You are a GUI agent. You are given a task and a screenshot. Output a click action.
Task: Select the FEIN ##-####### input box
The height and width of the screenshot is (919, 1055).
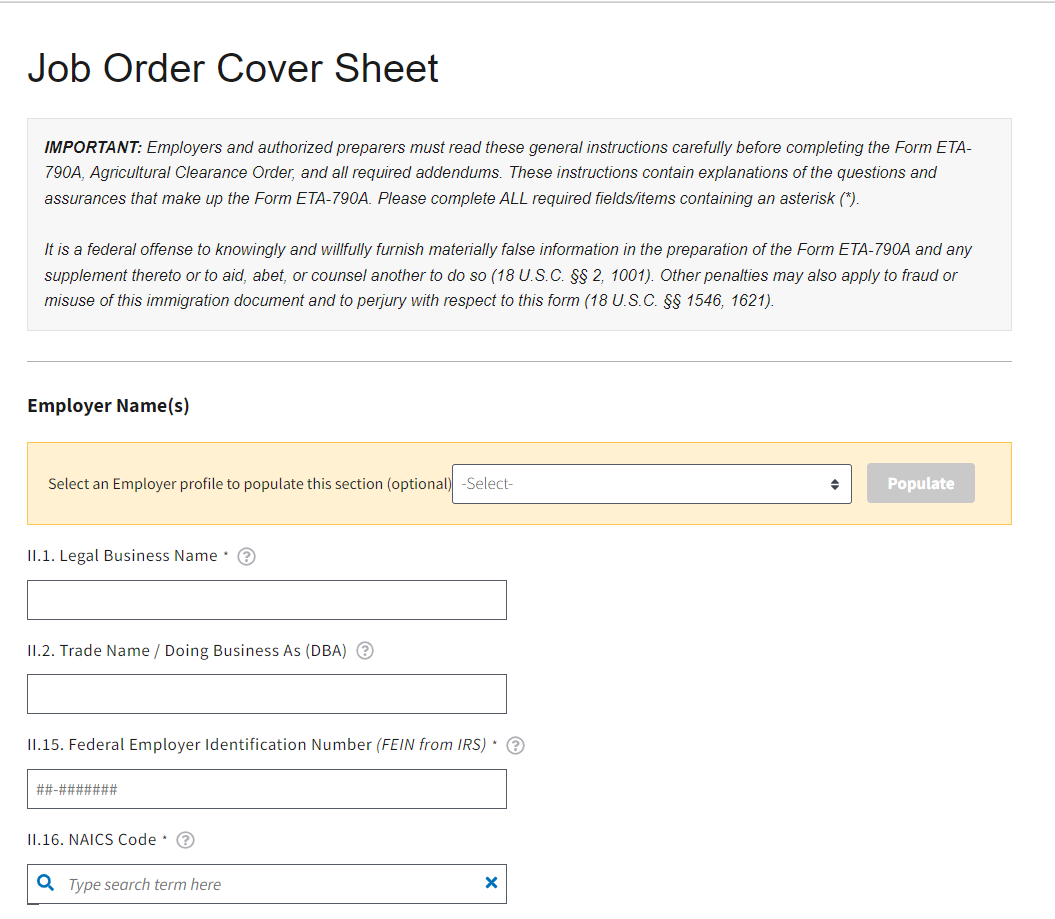click(x=267, y=789)
